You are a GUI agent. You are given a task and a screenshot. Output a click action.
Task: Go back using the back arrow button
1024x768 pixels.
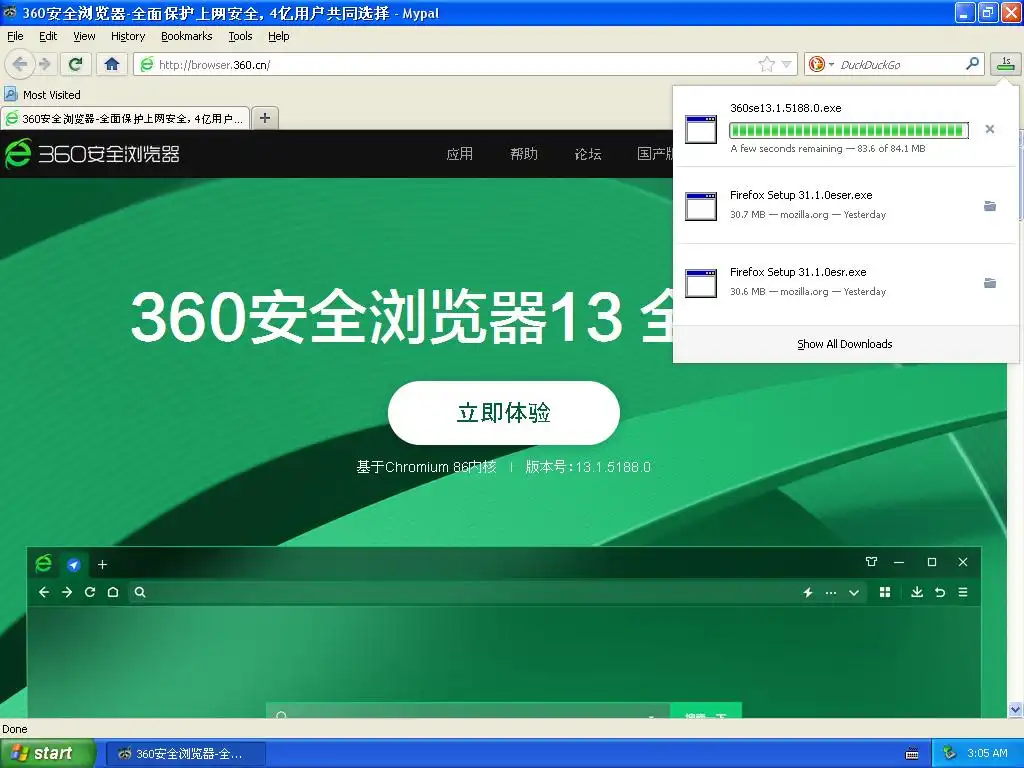click(20, 64)
